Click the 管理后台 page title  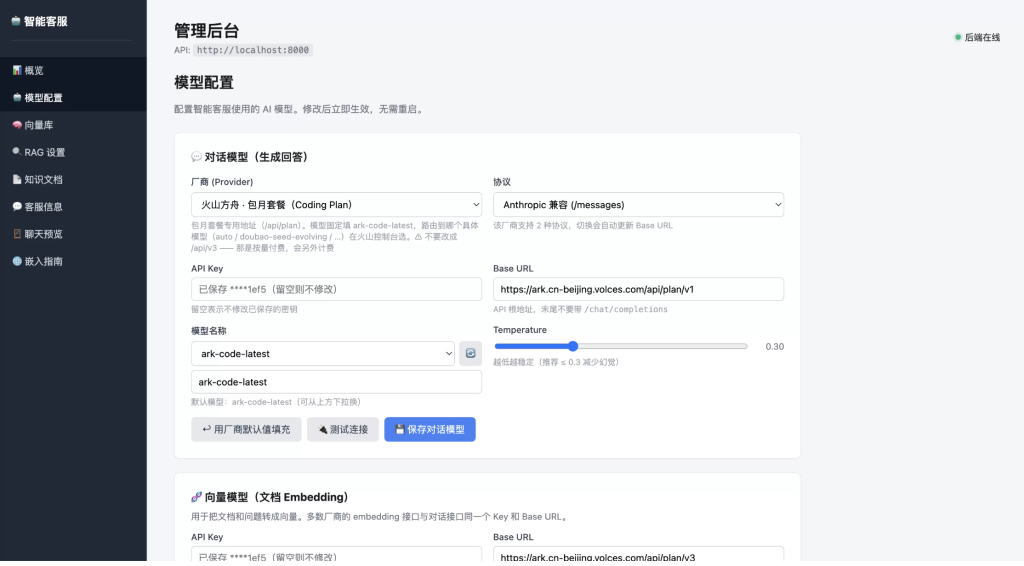tap(206, 30)
